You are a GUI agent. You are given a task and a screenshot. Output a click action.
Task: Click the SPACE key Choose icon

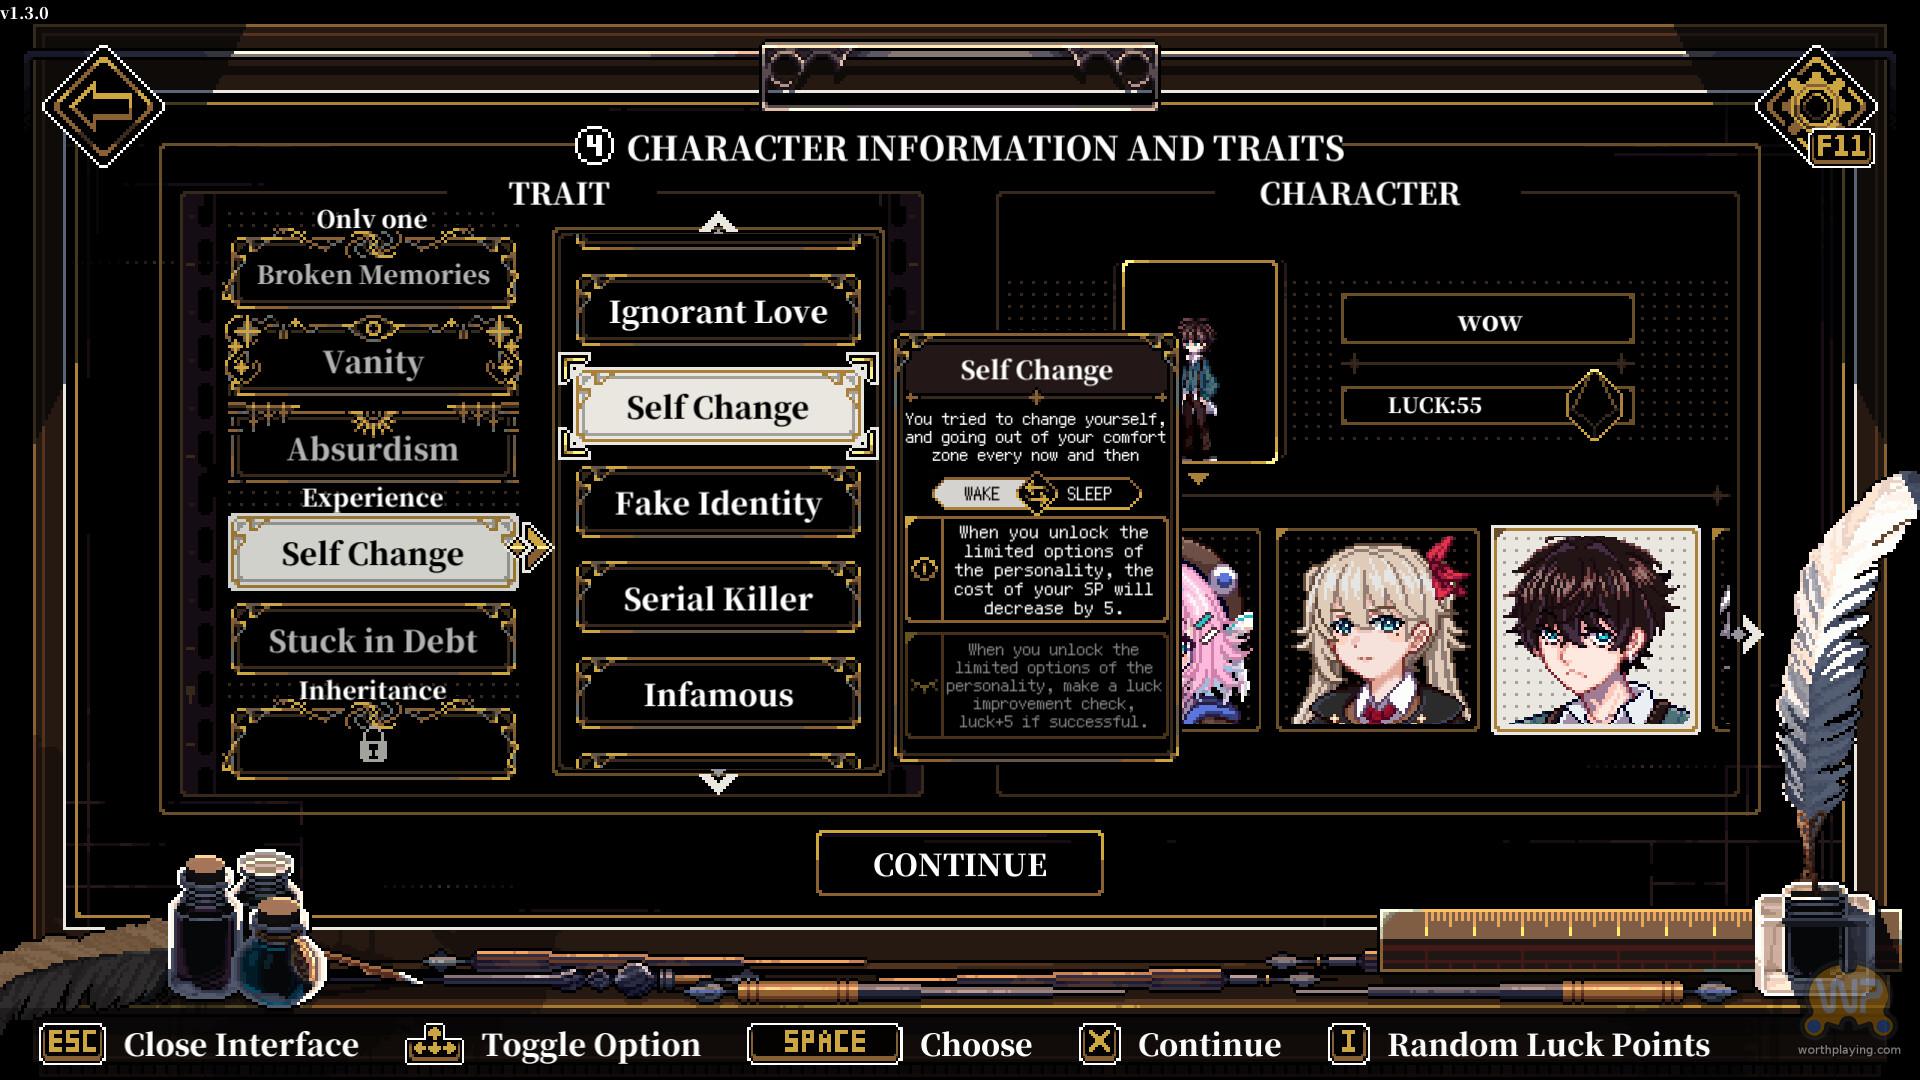(825, 1043)
